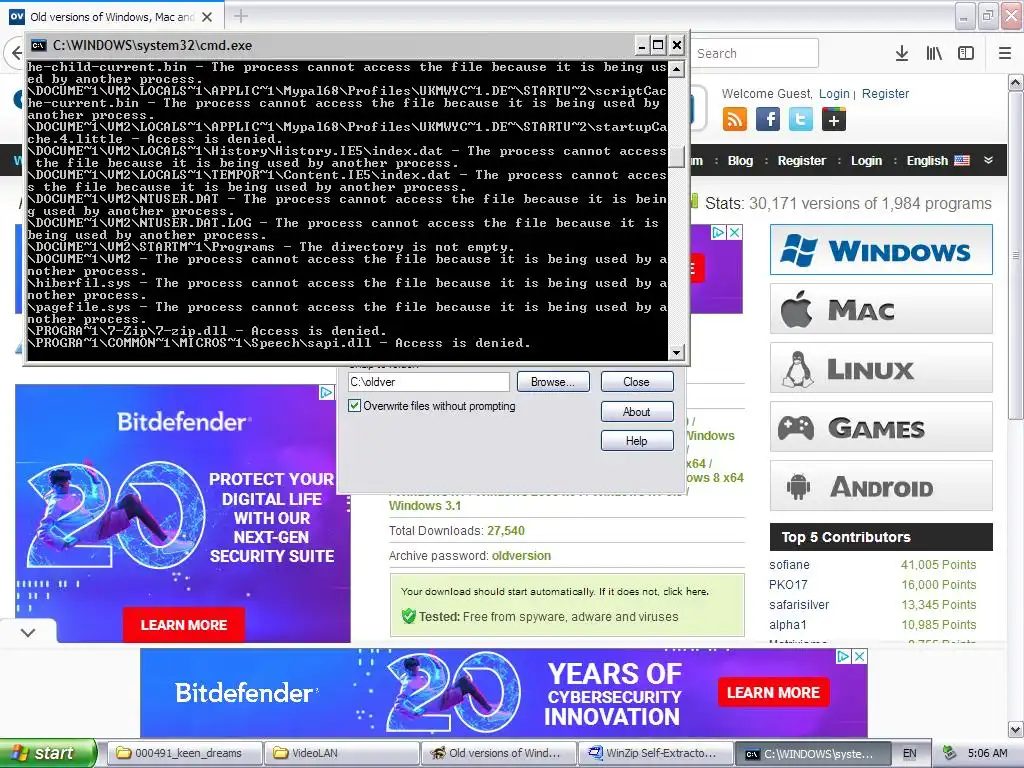Screen dimensions: 1024x768
Task: Click LEARN MORE in bottom Bitdefender ad
Action: [773, 692]
